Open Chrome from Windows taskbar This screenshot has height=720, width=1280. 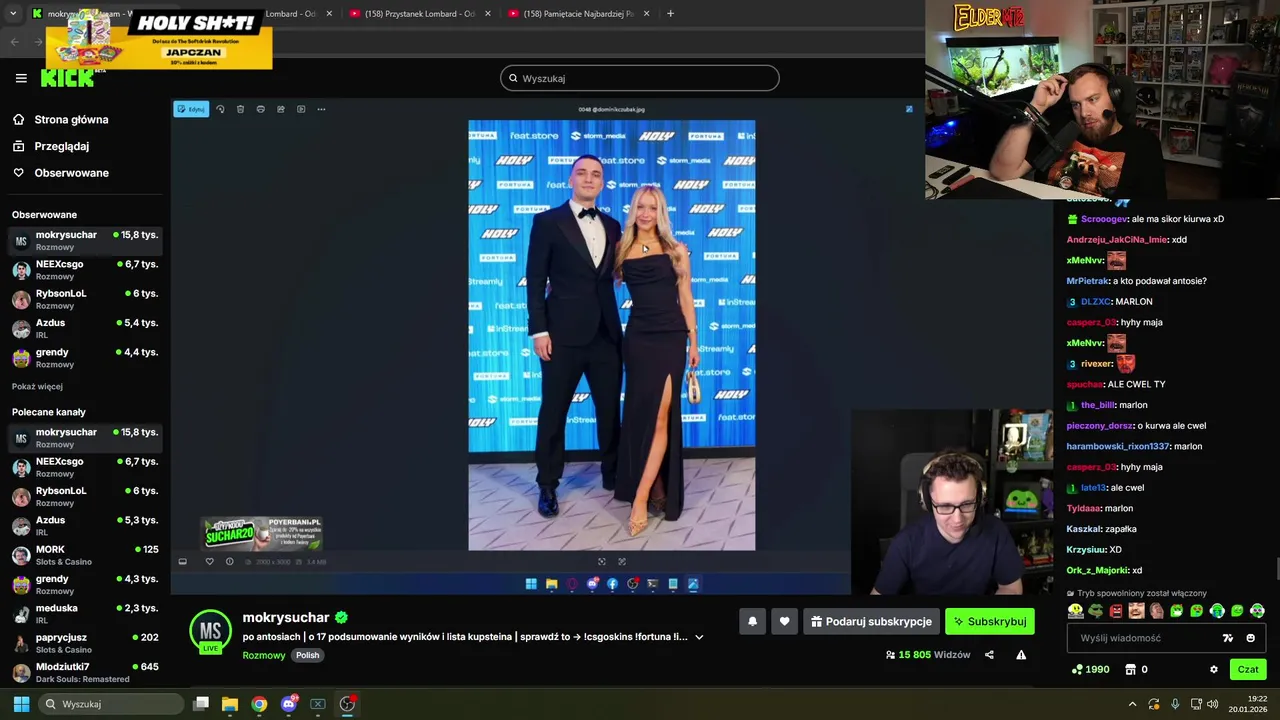(x=259, y=704)
